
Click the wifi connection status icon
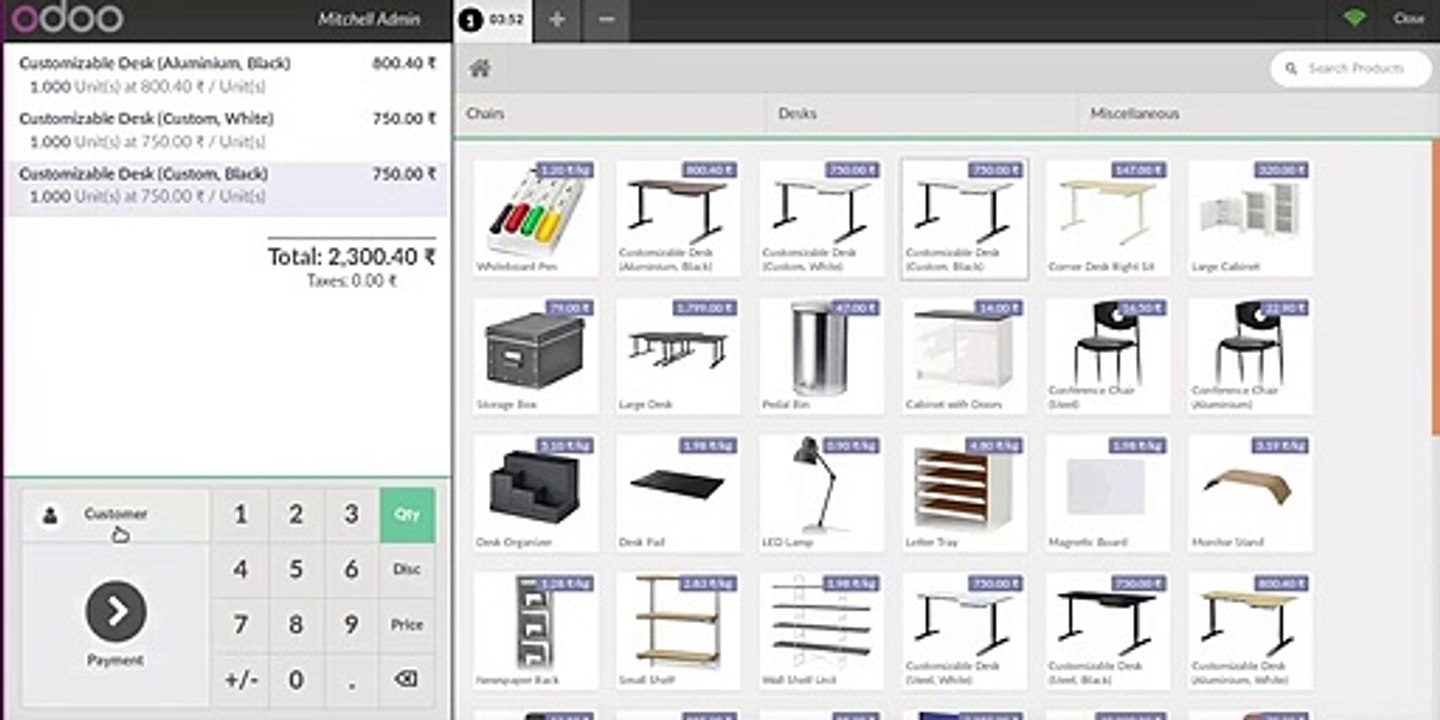[1355, 19]
